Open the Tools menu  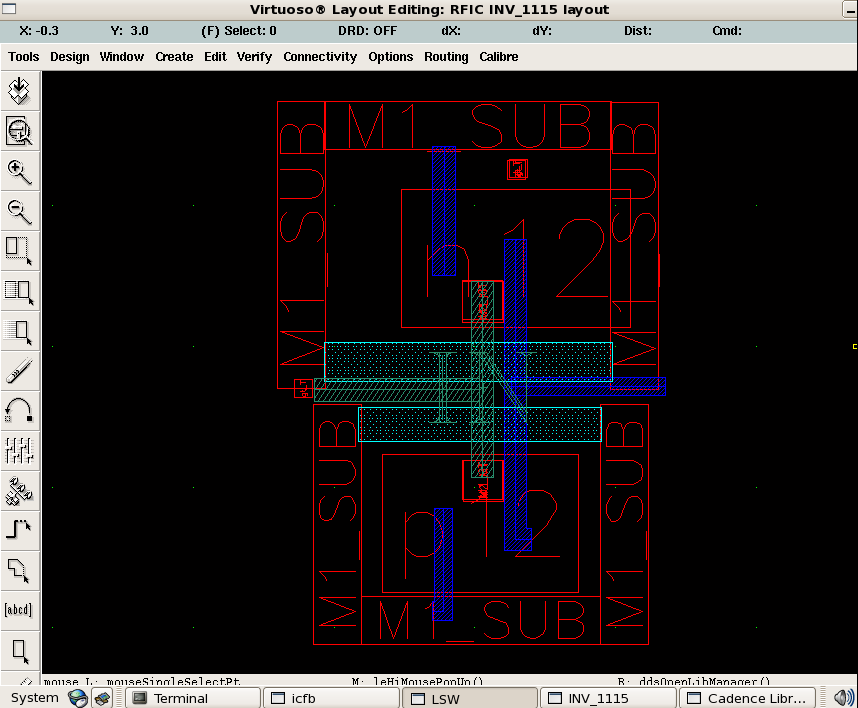24,57
